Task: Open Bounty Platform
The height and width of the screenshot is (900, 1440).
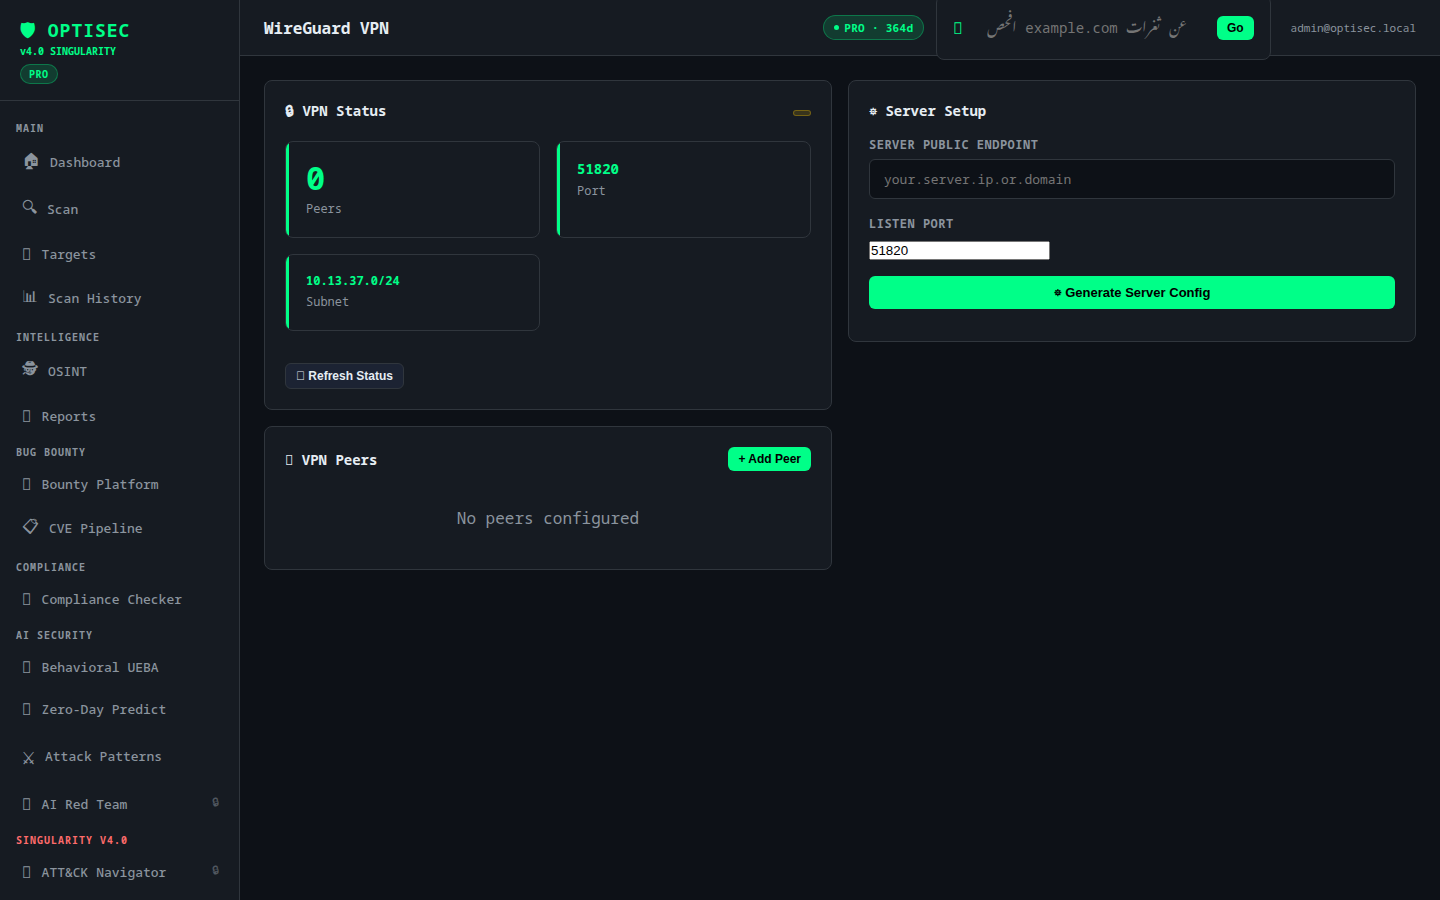Action: (119, 484)
